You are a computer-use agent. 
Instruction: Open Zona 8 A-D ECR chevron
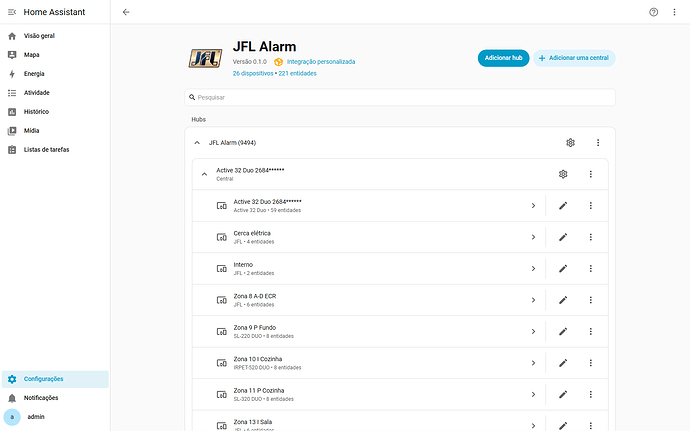coord(533,300)
